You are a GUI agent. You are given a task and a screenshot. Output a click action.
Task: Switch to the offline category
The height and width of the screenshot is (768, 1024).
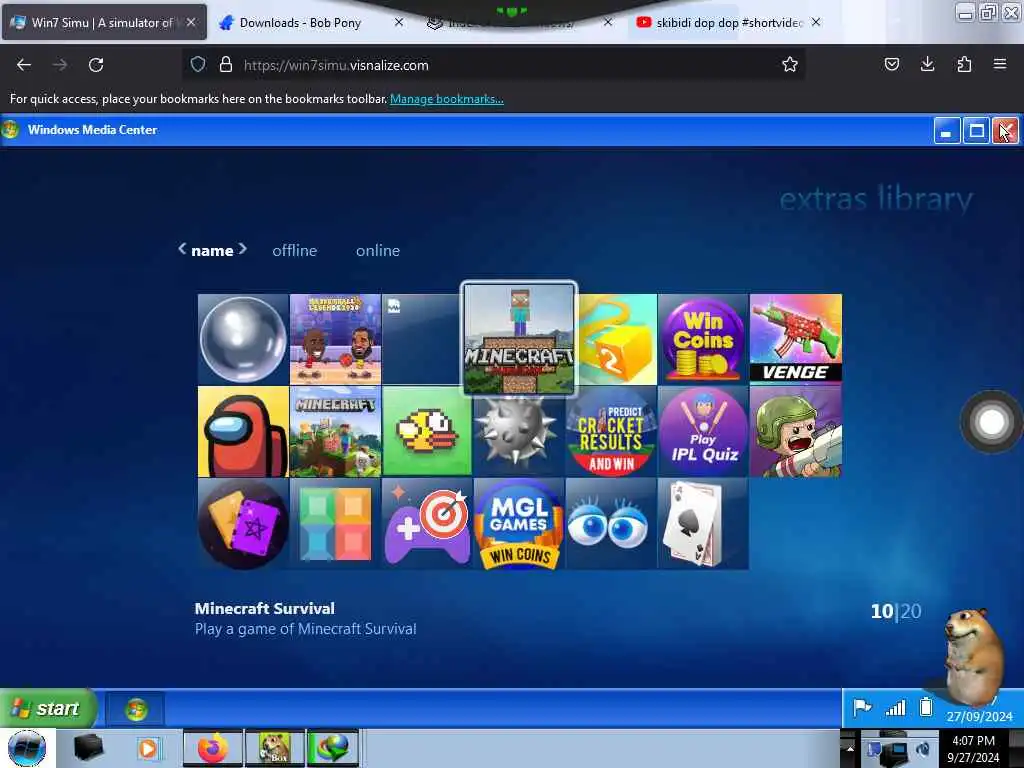[x=295, y=251]
